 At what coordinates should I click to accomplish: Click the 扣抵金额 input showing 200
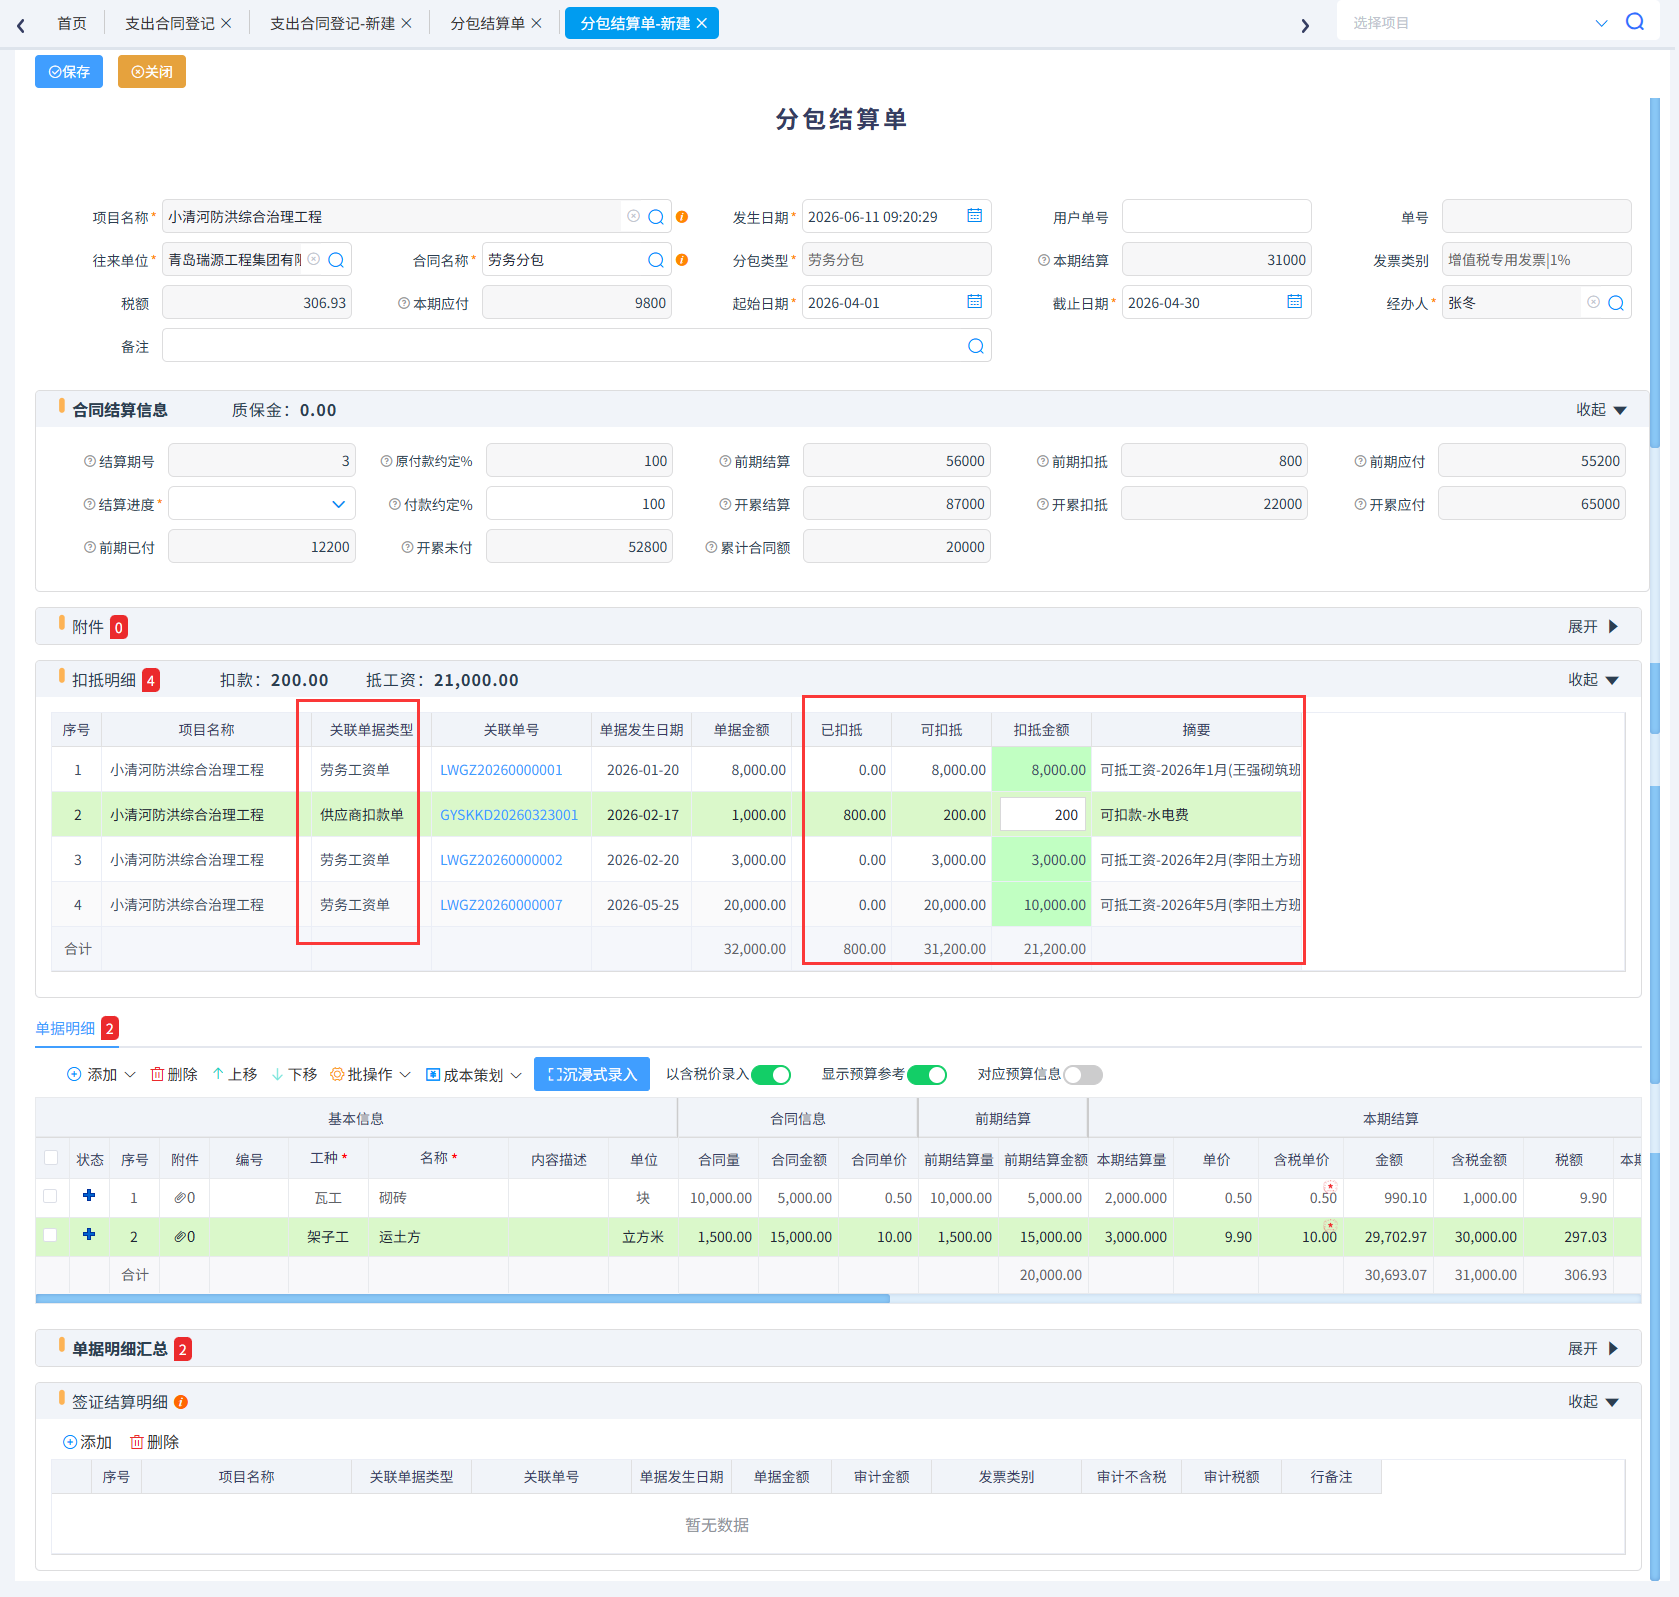pyautogui.click(x=1043, y=815)
